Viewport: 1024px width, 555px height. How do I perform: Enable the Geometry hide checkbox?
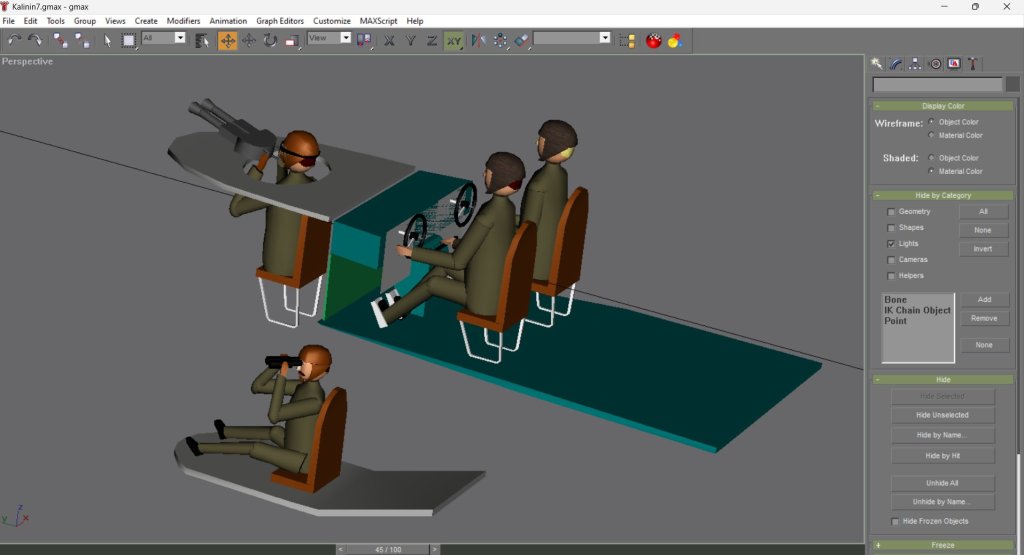(x=891, y=212)
